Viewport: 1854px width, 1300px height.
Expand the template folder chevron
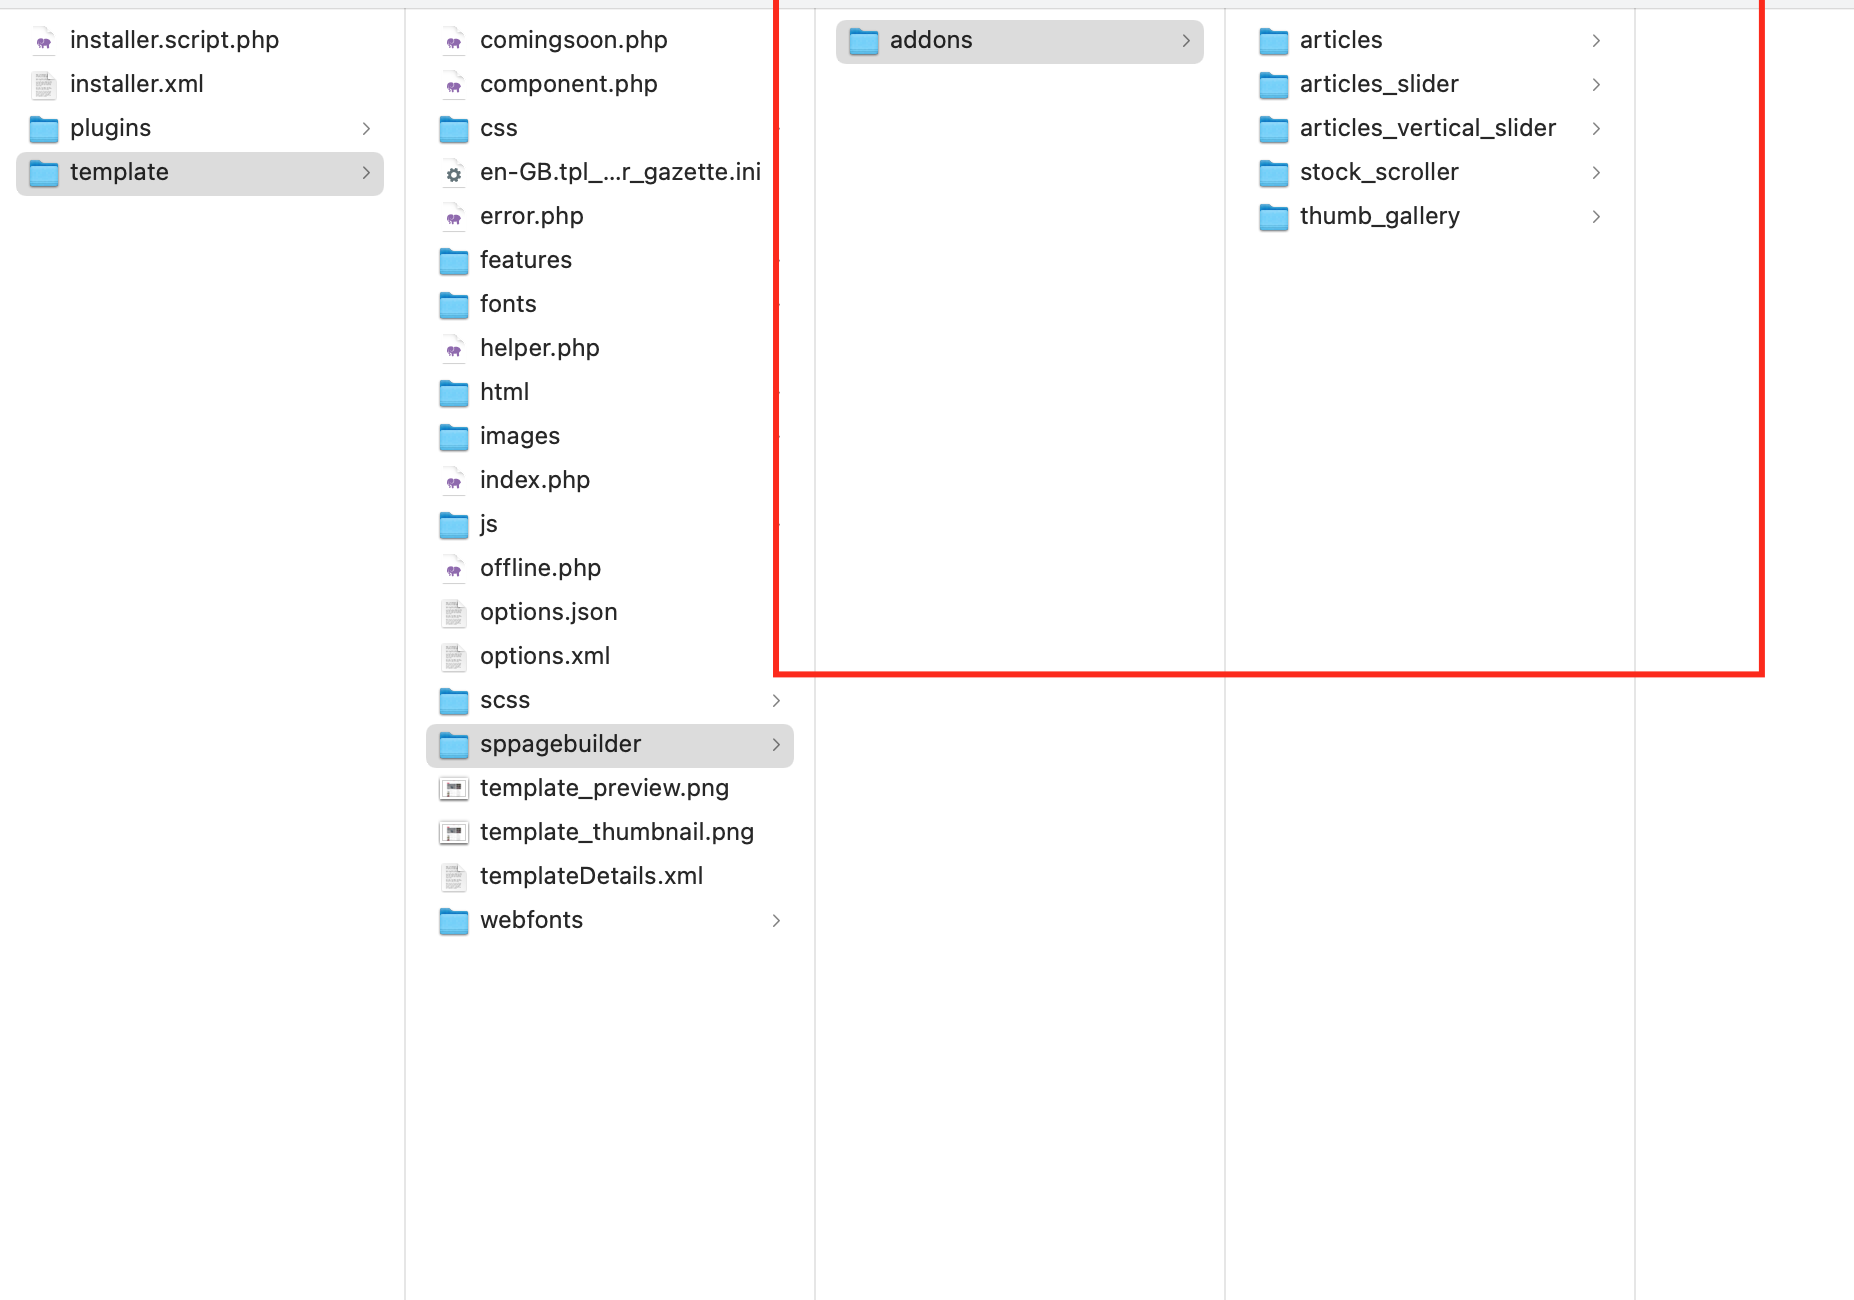[x=366, y=172]
